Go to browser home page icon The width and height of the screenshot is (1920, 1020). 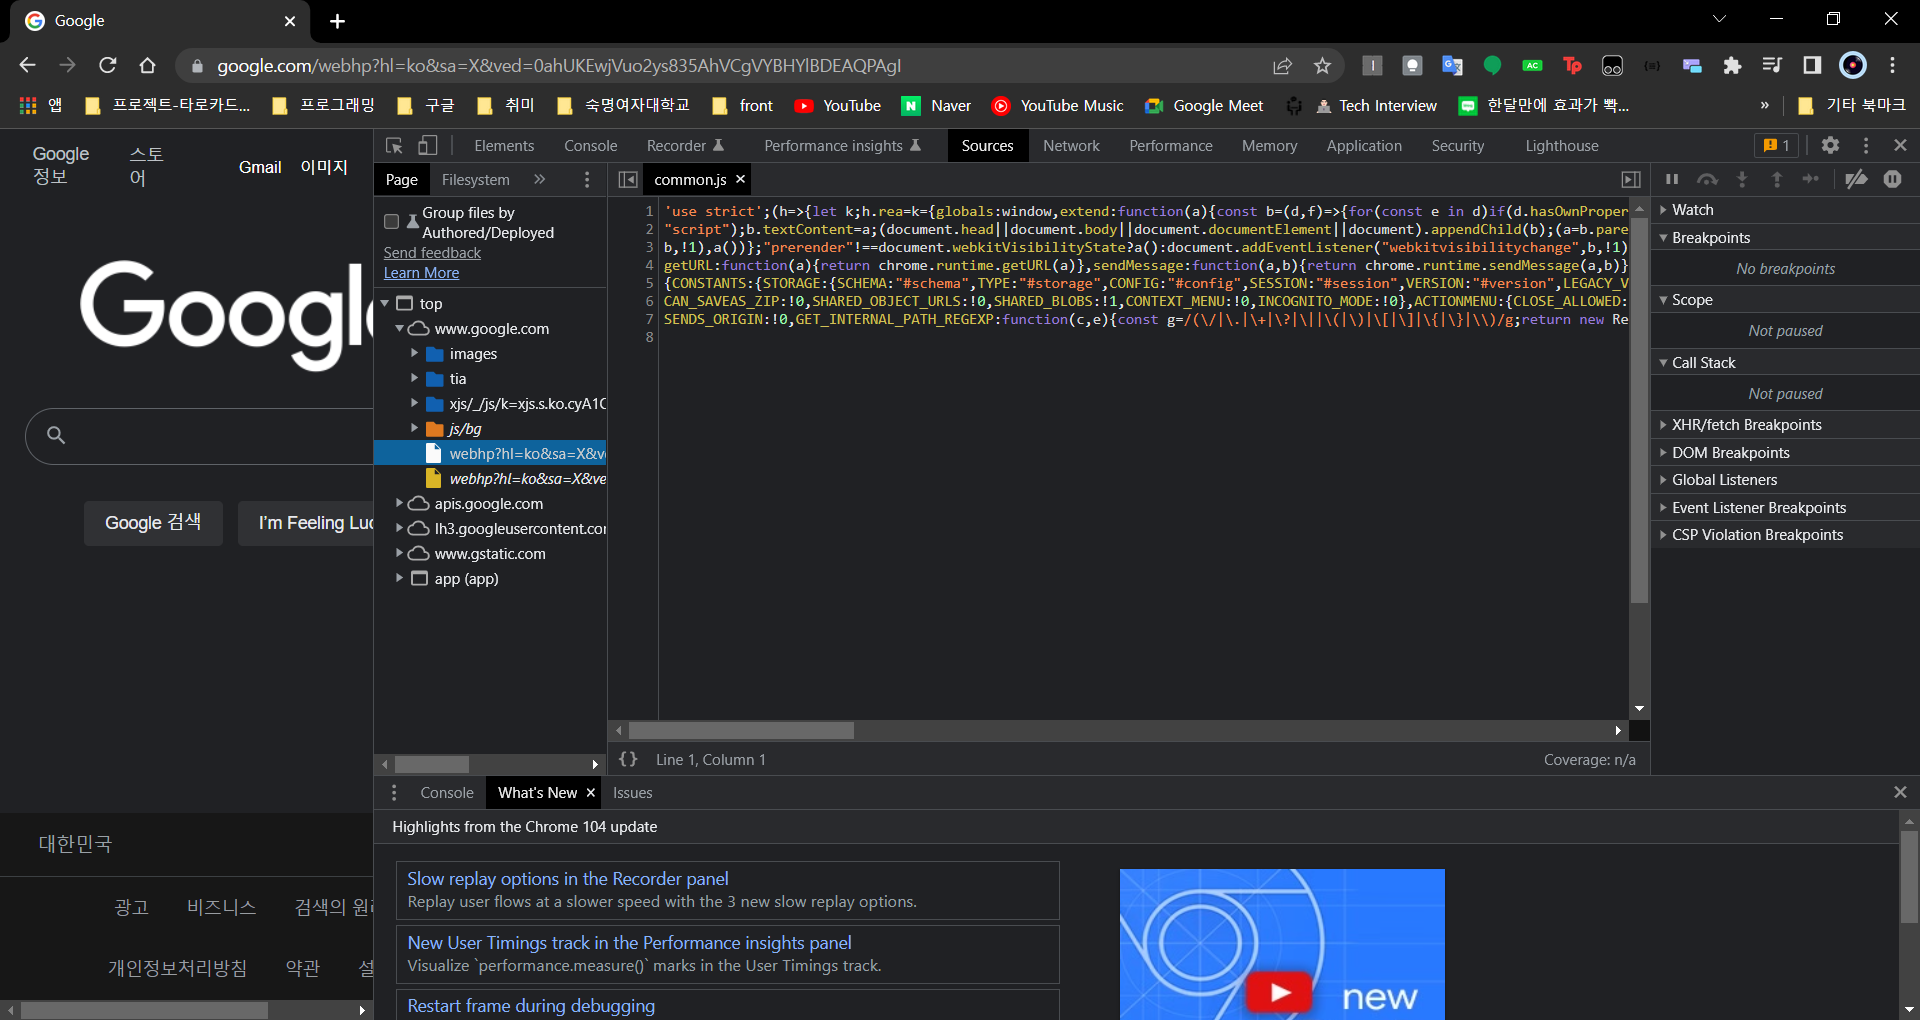148,65
